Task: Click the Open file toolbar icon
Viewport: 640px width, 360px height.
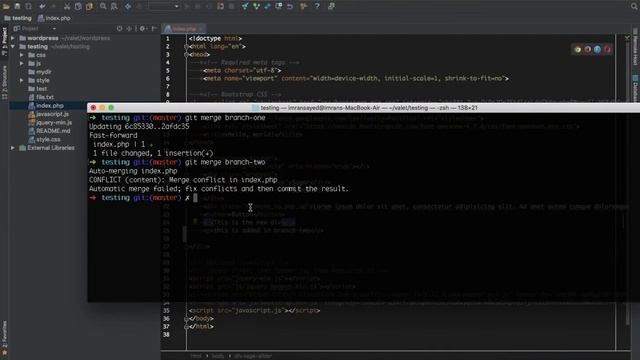Action: 6,6
